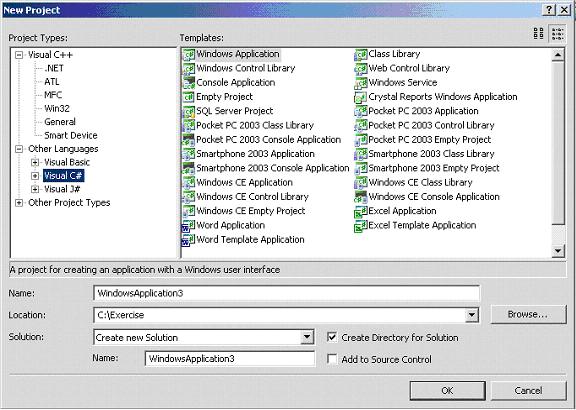Choose the Excel Application template icon
The image size is (576, 410).
pos(360,211)
